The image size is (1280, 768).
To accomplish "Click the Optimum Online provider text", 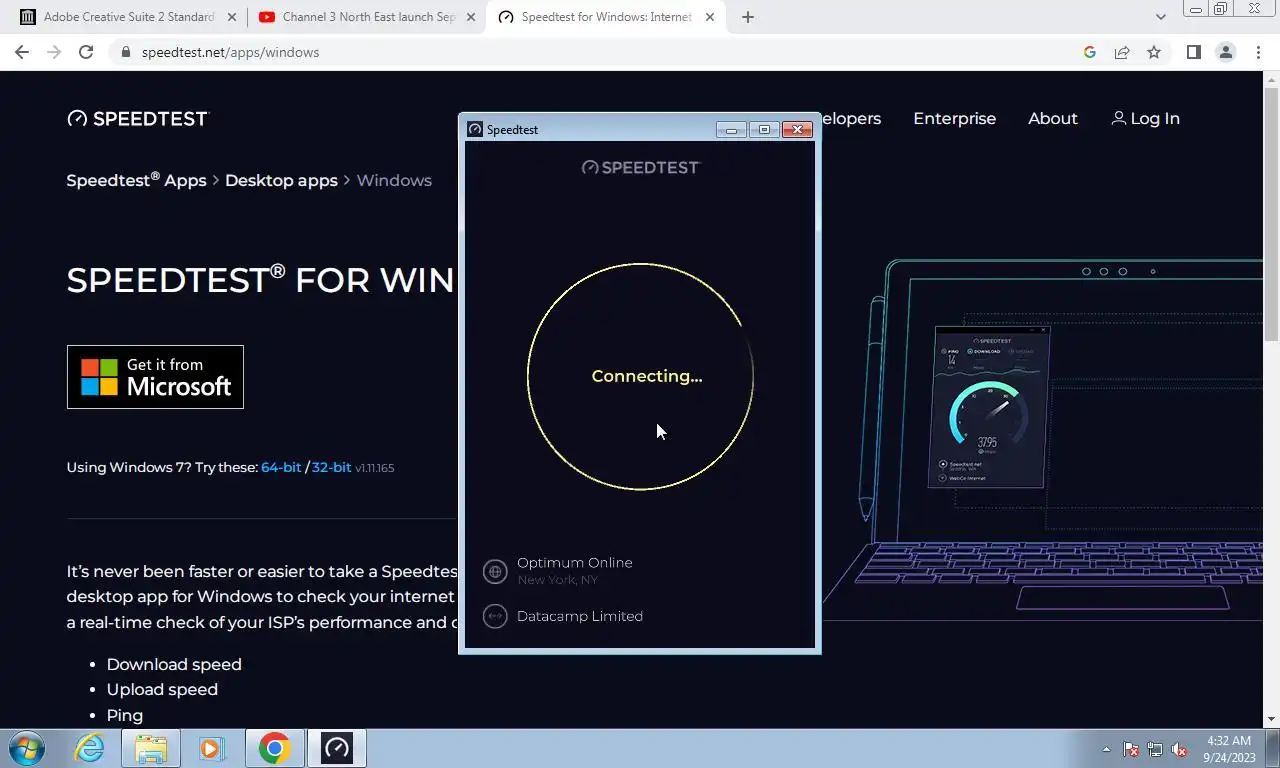I will [574, 562].
